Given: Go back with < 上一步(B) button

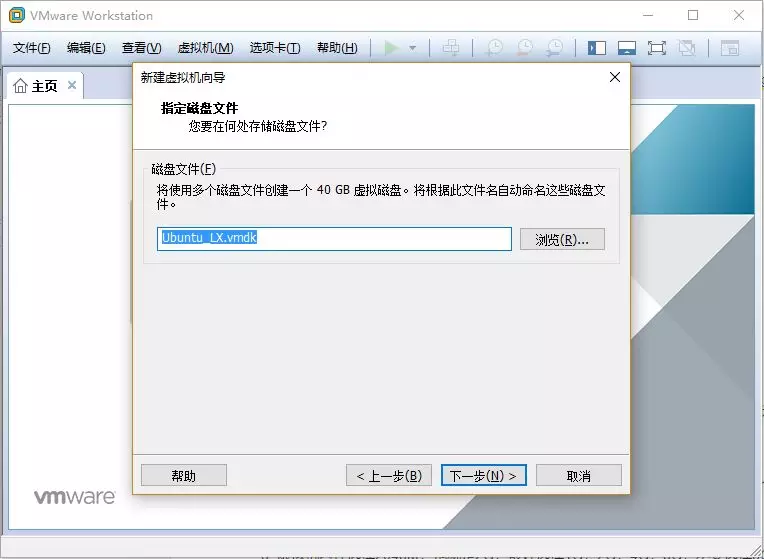Looking at the screenshot, I should [389, 475].
